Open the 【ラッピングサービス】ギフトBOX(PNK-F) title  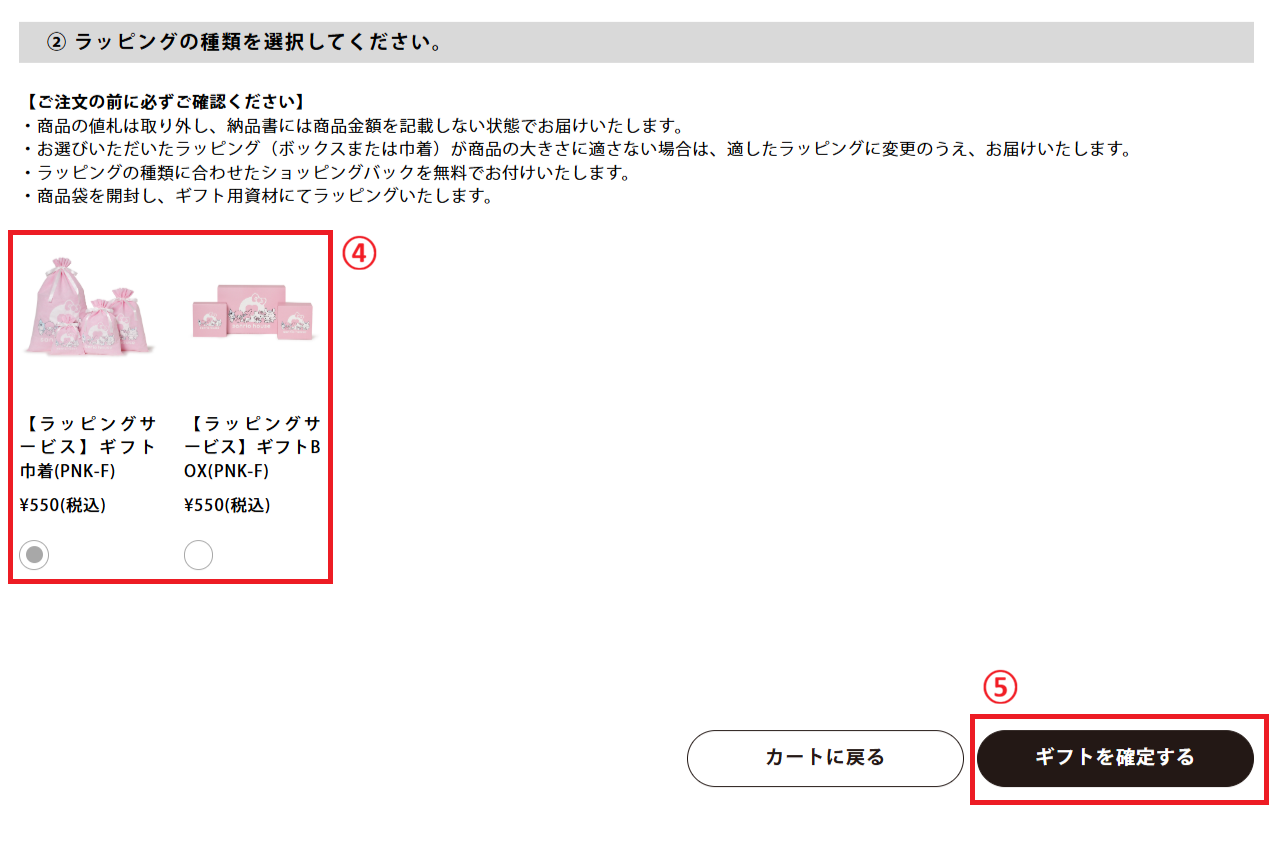[x=253, y=447]
